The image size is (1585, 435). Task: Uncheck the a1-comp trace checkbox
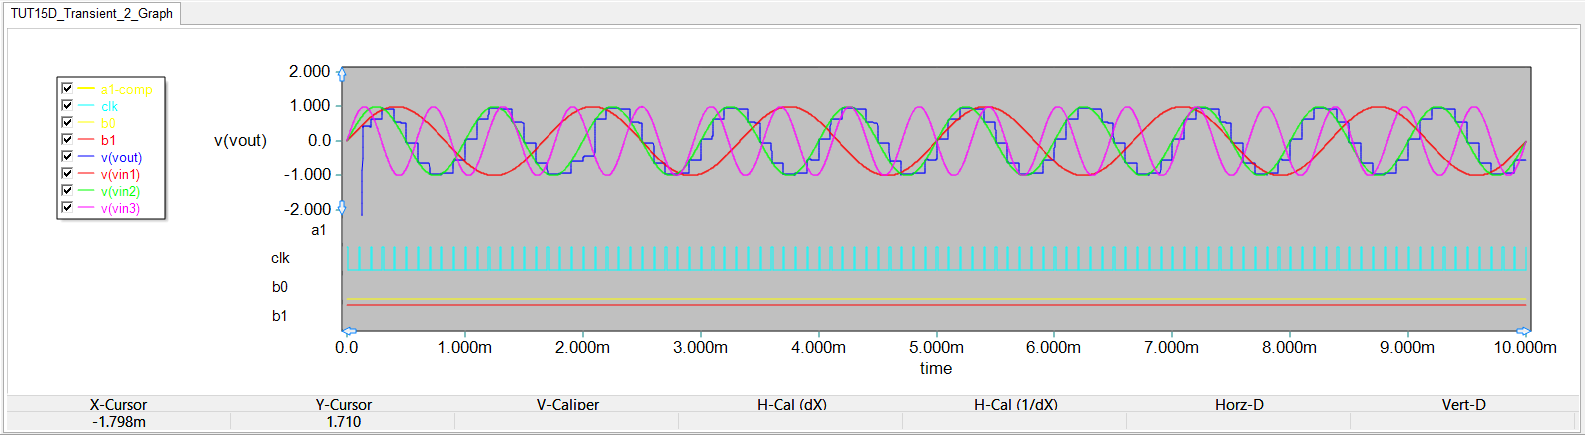pyautogui.click(x=67, y=89)
